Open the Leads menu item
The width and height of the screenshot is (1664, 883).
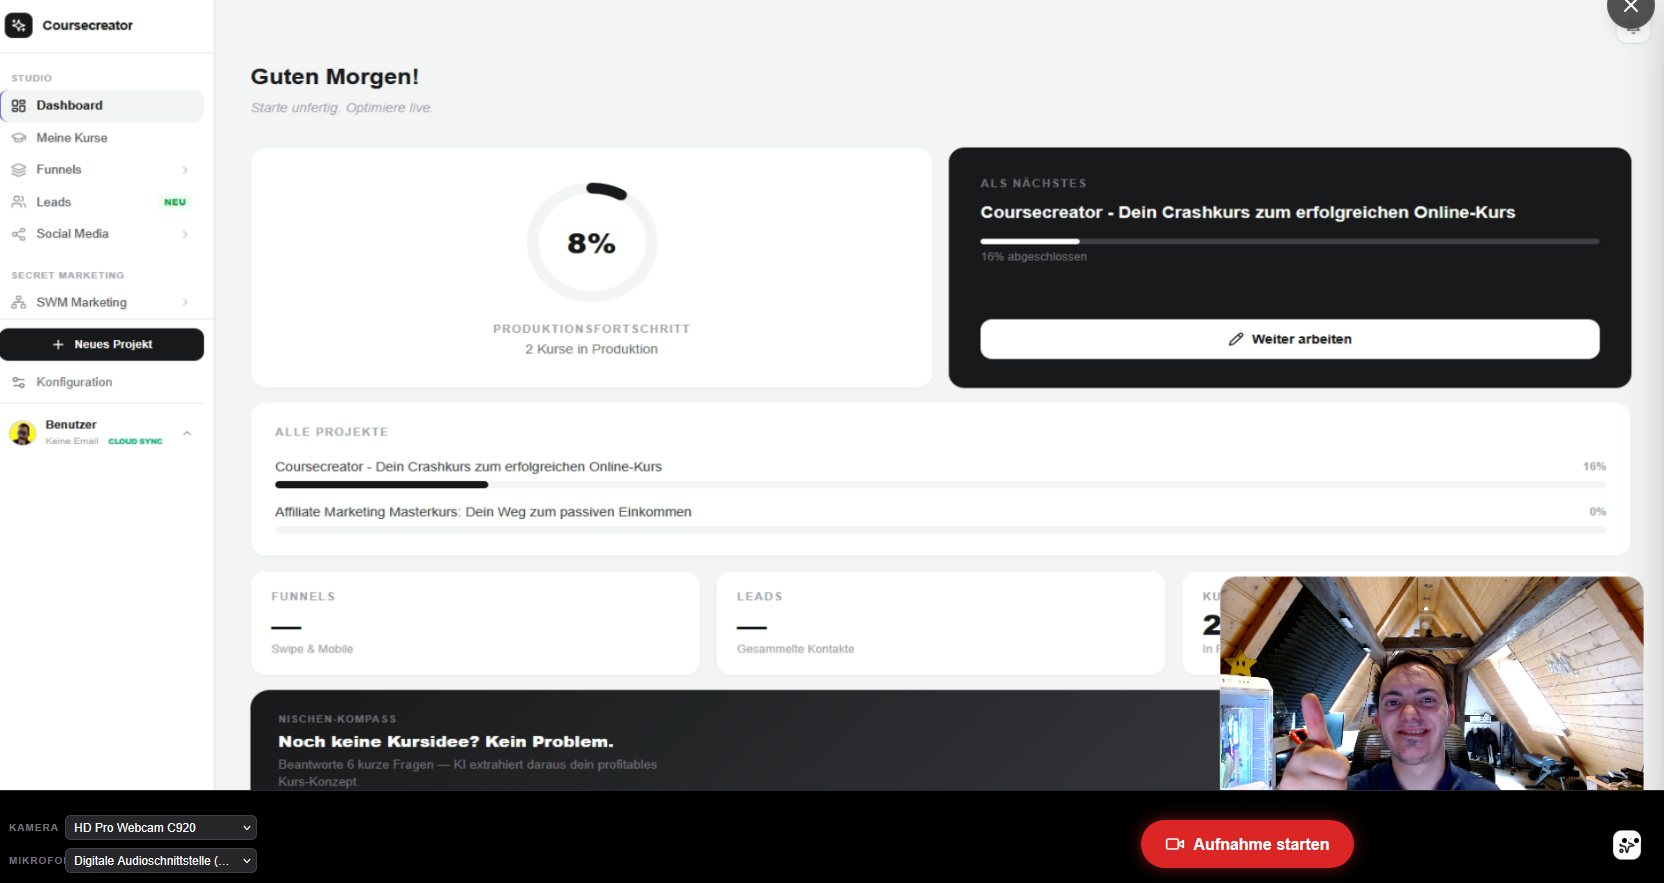click(x=102, y=202)
